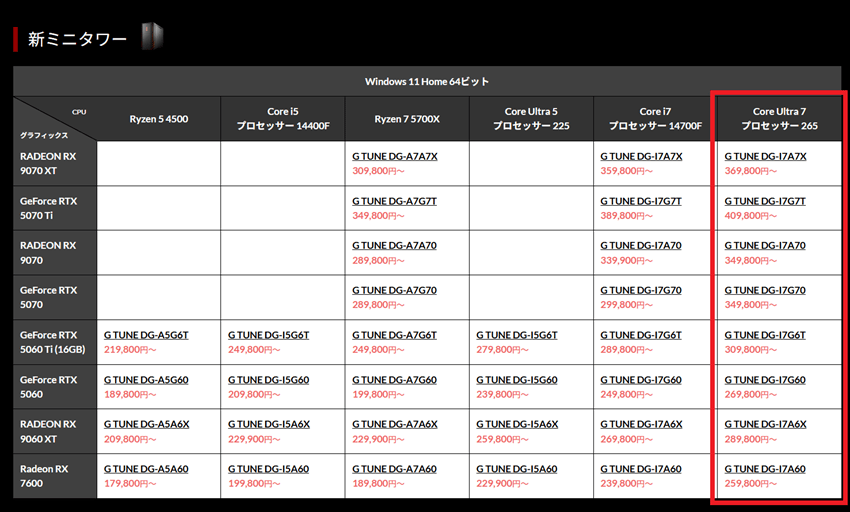Open G TUNE DG-I7A70 priced 339,900円
This screenshot has height=512, width=850.
641,246
